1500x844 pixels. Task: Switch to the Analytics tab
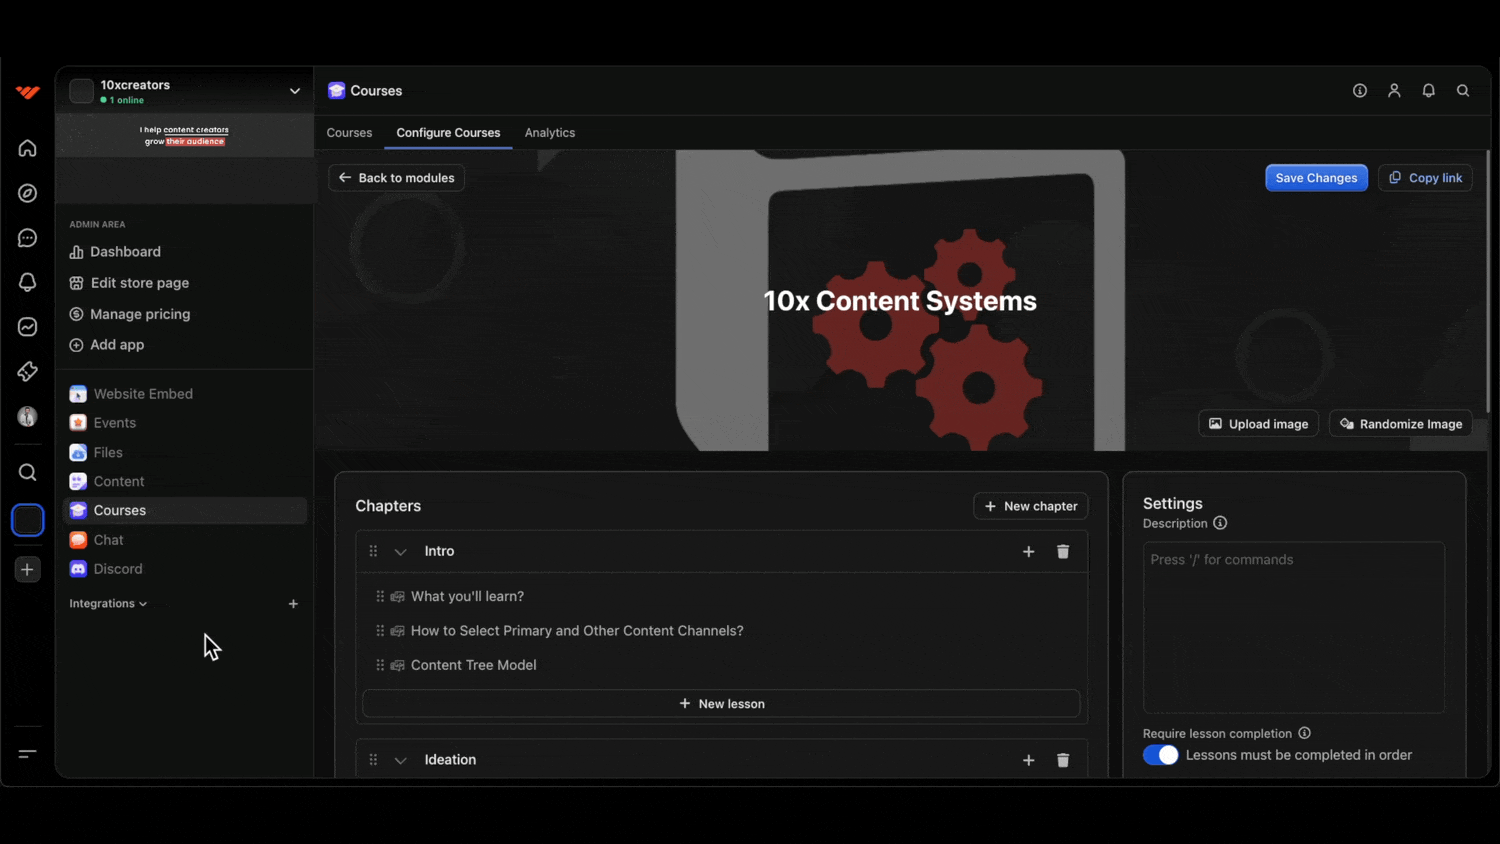[550, 133]
